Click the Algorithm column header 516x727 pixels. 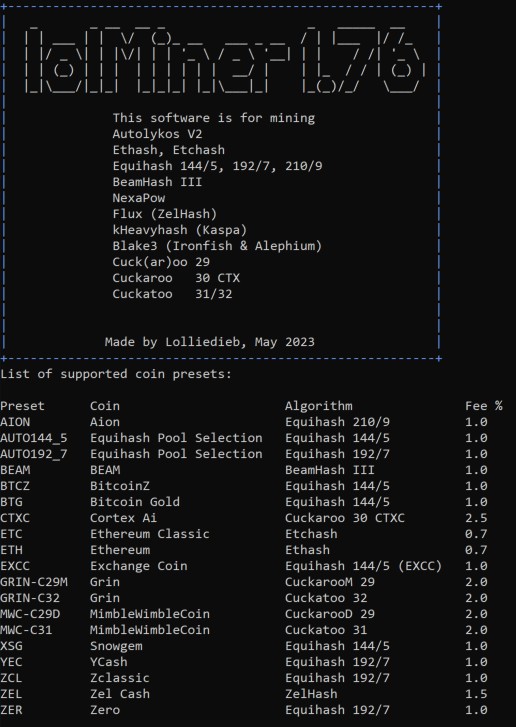319,407
